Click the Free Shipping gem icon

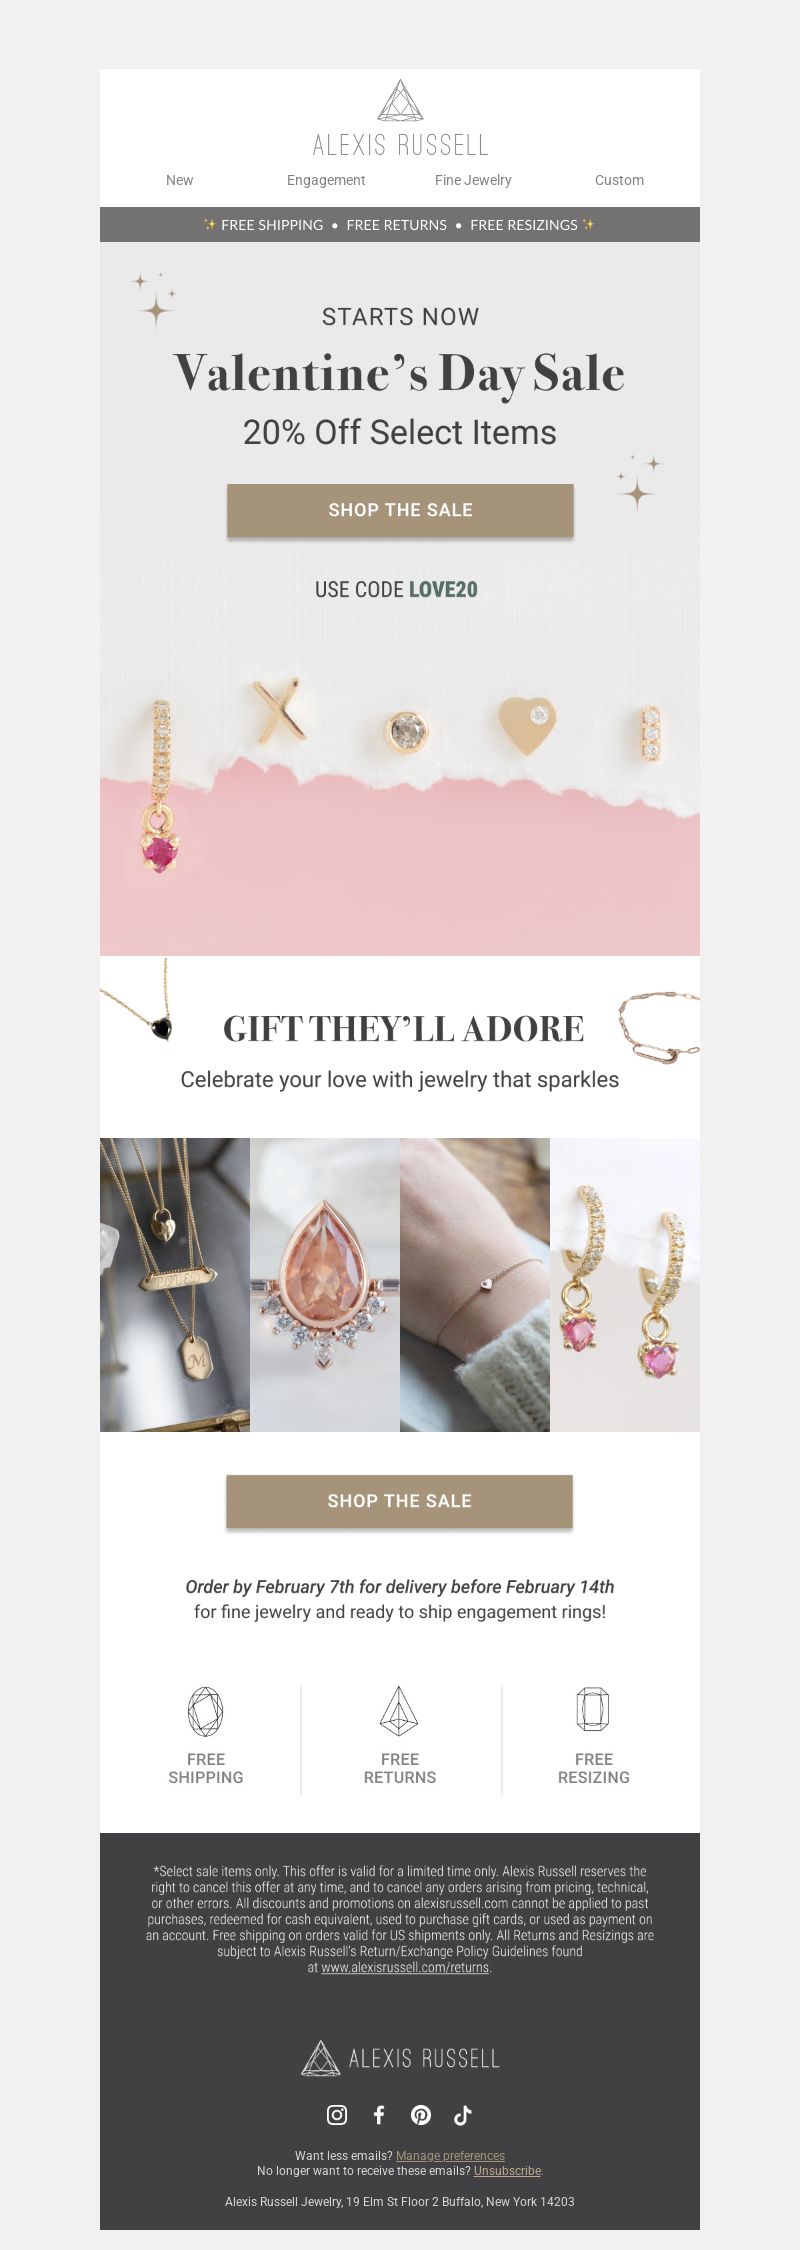[x=206, y=1711]
